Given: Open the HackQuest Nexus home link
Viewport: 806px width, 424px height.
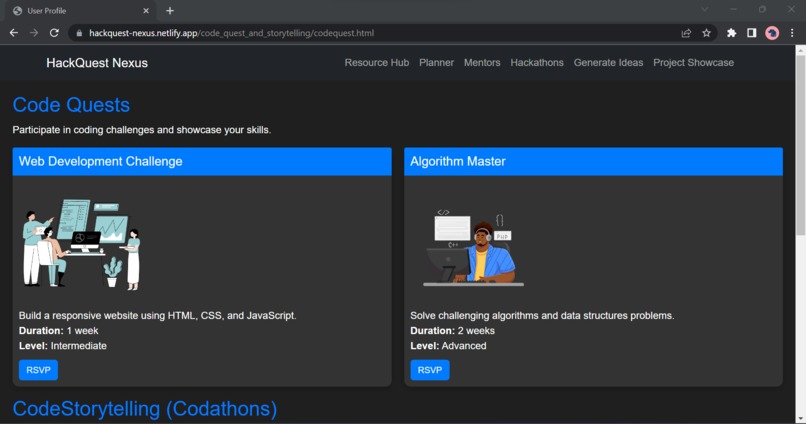Looking at the screenshot, I should [97, 63].
